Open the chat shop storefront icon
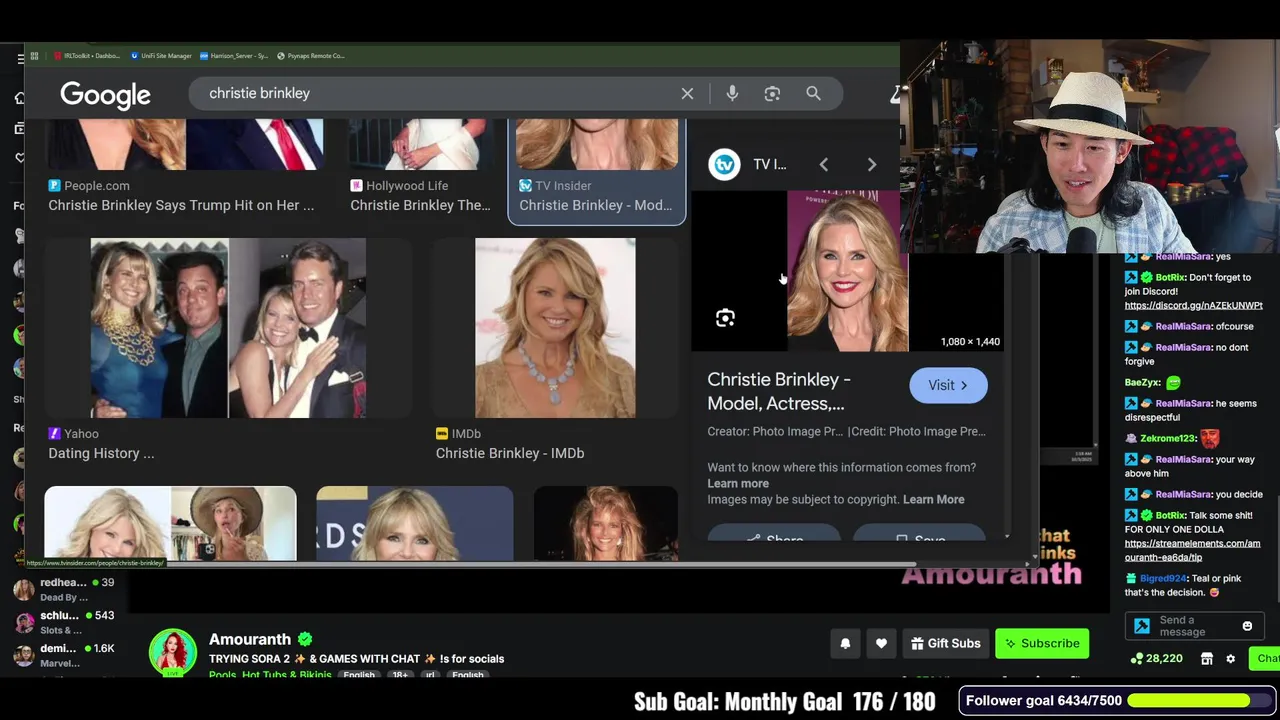1280x720 pixels. tap(1207, 659)
